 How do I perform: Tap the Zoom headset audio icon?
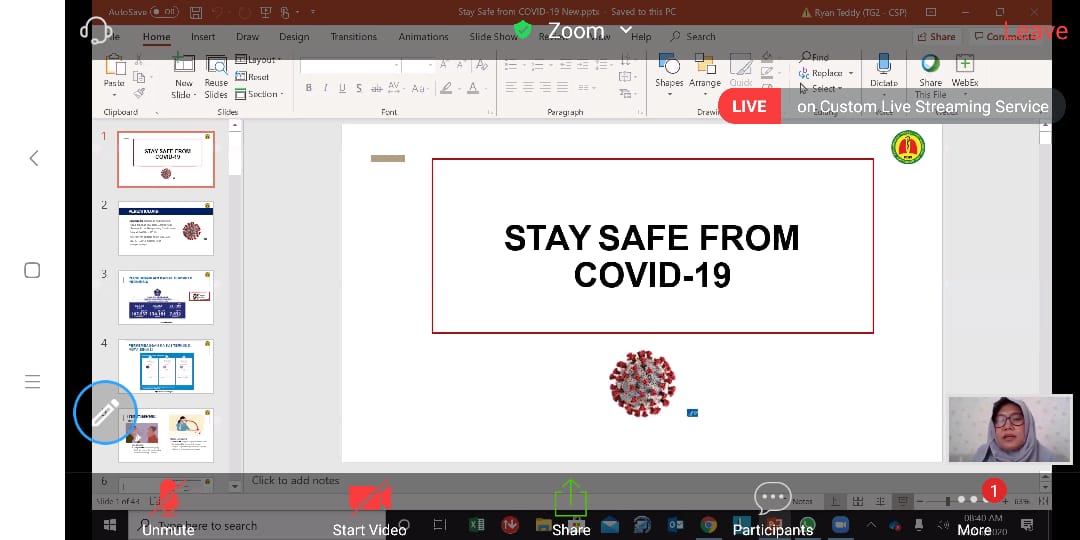coord(95,30)
